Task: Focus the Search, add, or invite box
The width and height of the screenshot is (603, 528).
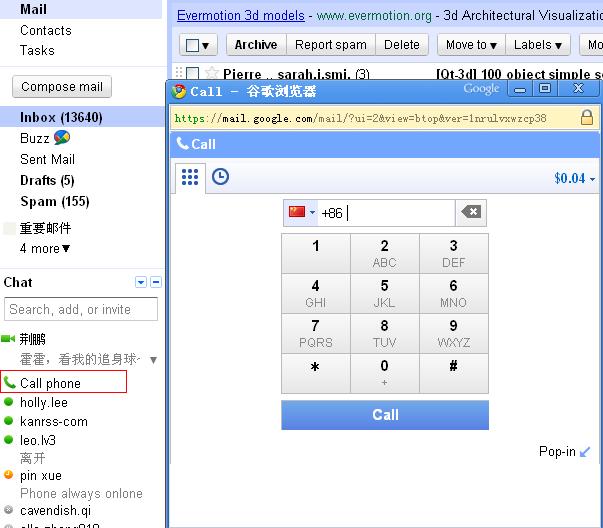Action: (x=81, y=309)
